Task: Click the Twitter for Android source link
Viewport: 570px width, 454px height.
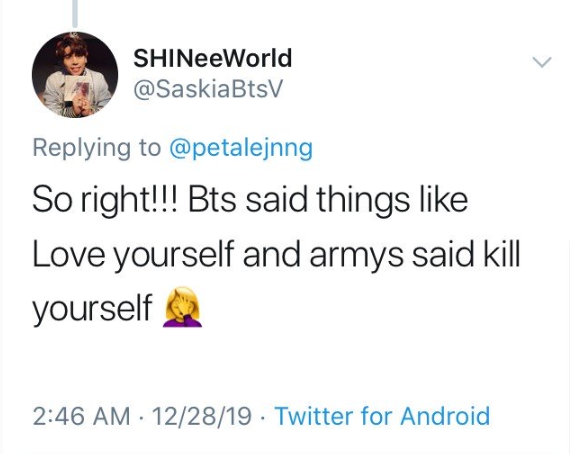Action: (x=382, y=415)
